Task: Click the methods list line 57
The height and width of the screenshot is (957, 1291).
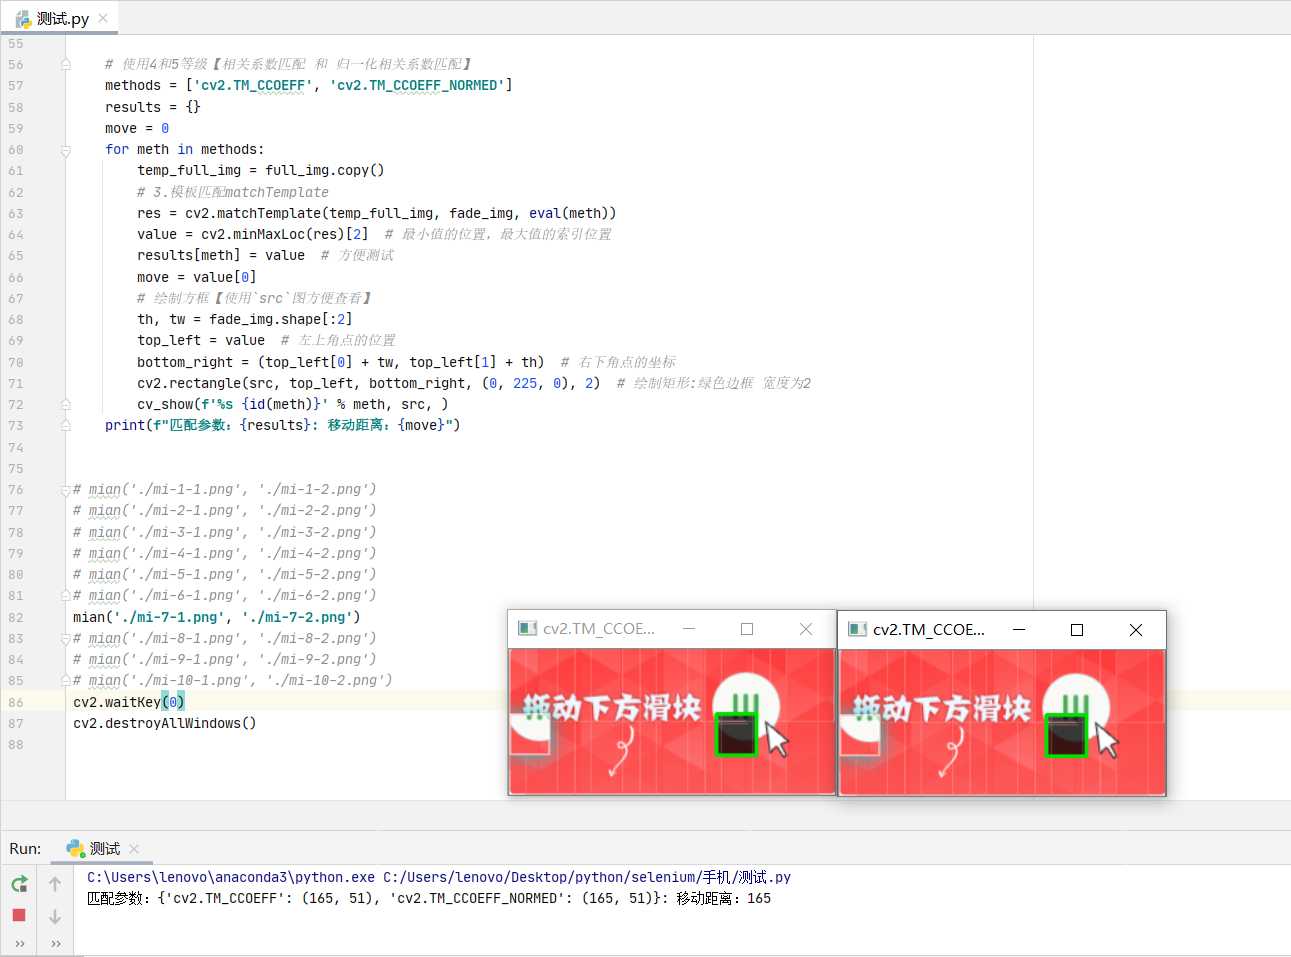Action: coord(309,86)
